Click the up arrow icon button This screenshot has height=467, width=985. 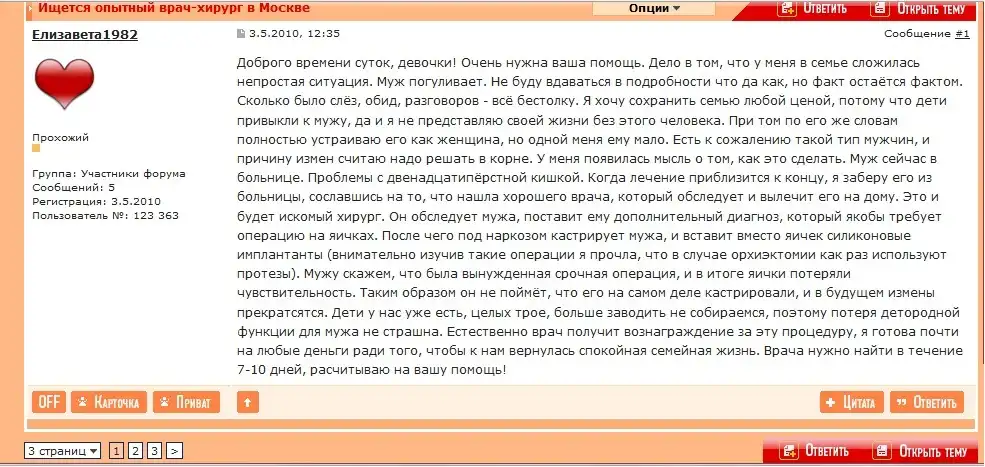coord(248,402)
